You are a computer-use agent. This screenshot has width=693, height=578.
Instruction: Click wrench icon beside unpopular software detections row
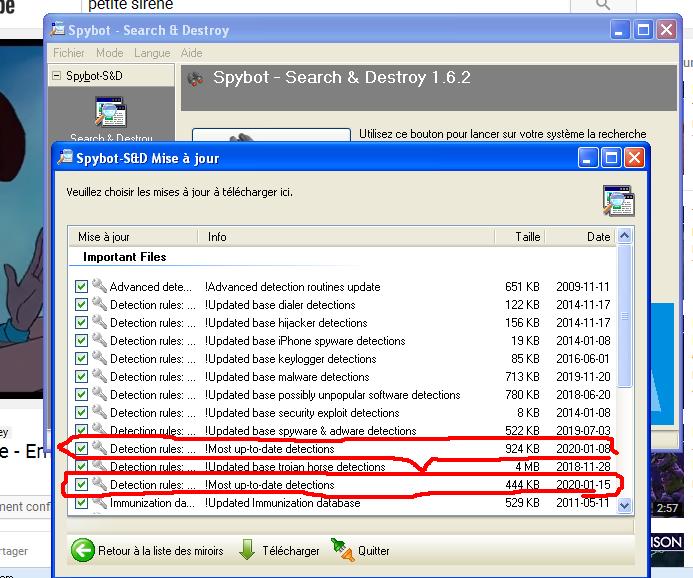click(x=99, y=394)
